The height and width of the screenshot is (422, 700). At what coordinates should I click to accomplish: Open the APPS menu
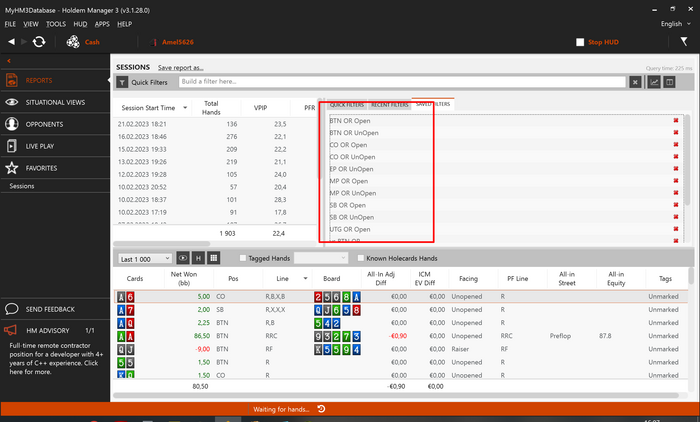102,24
